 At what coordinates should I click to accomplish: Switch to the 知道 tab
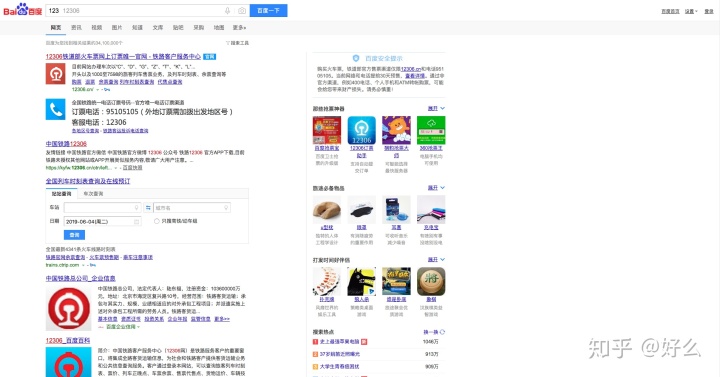(x=137, y=28)
